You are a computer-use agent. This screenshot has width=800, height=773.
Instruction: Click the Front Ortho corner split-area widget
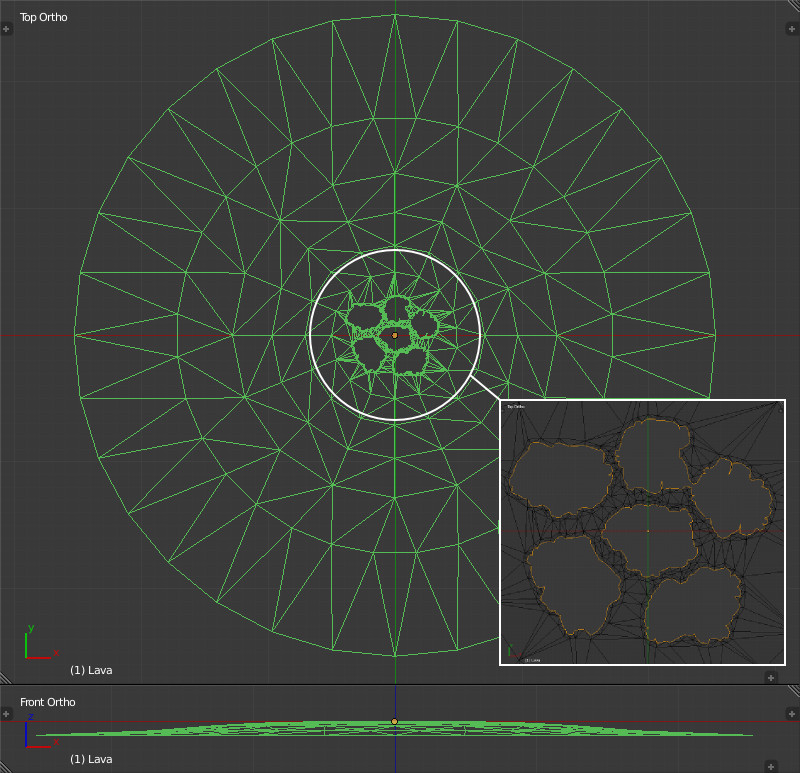tap(793, 691)
